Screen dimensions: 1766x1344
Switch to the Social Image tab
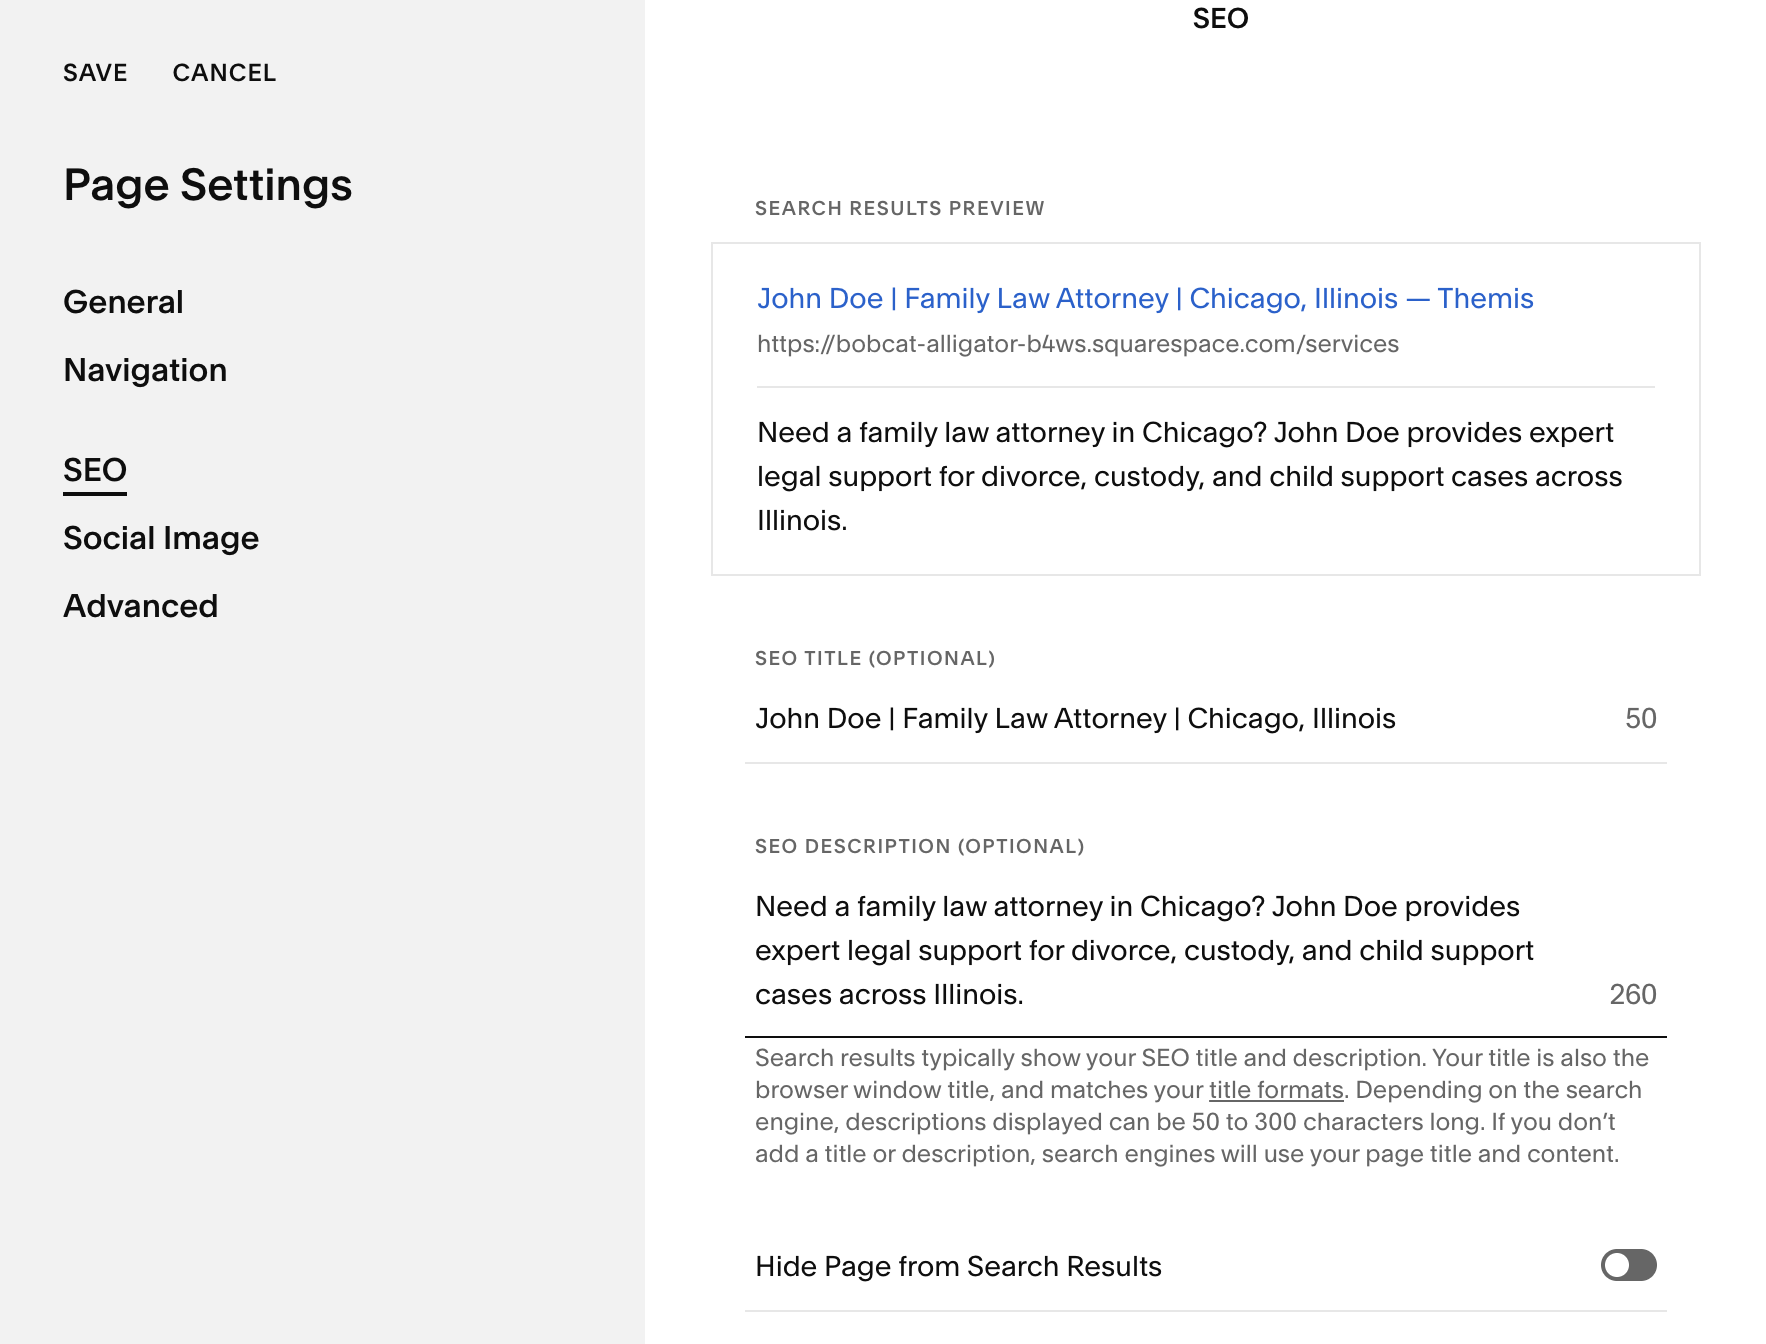[161, 537]
